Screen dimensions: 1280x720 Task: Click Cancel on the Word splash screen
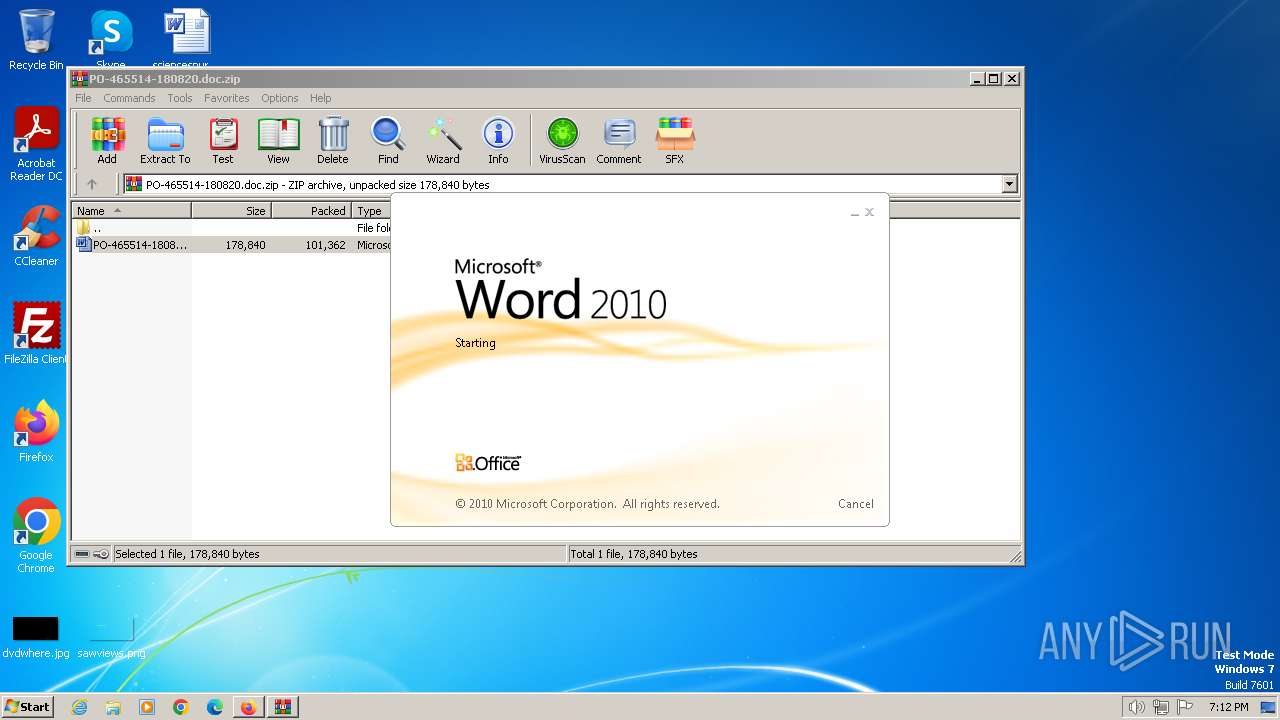(x=856, y=504)
